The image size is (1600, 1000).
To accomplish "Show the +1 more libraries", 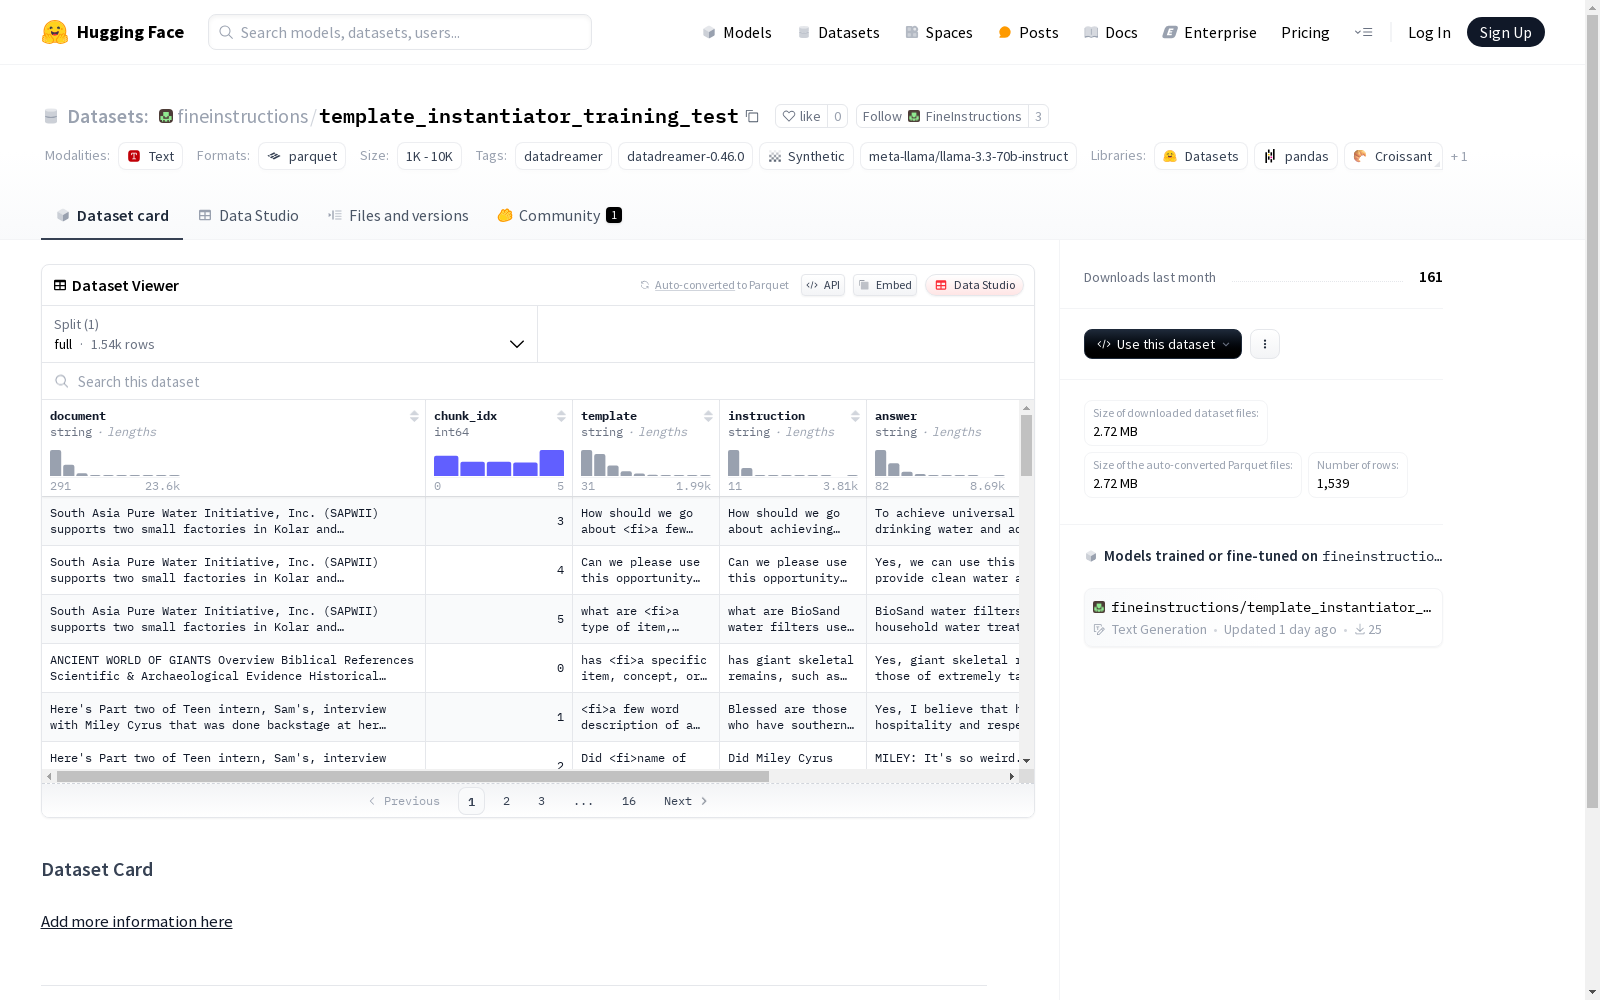I will 1459,156.
